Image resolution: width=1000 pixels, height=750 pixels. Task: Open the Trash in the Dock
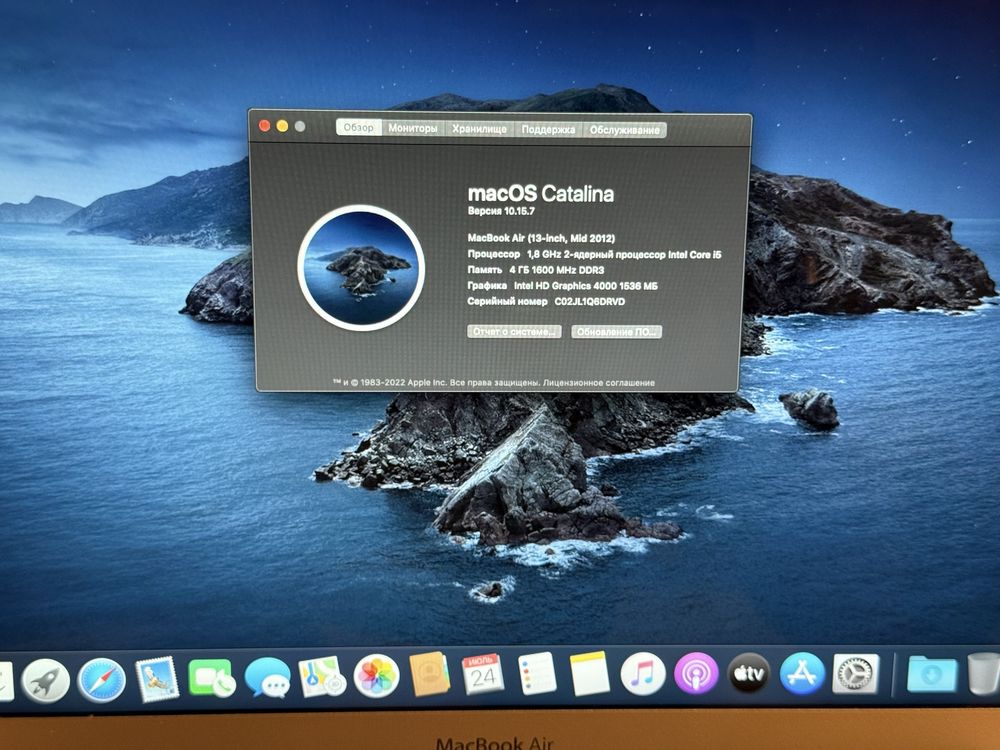pyautogui.click(x=983, y=673)
